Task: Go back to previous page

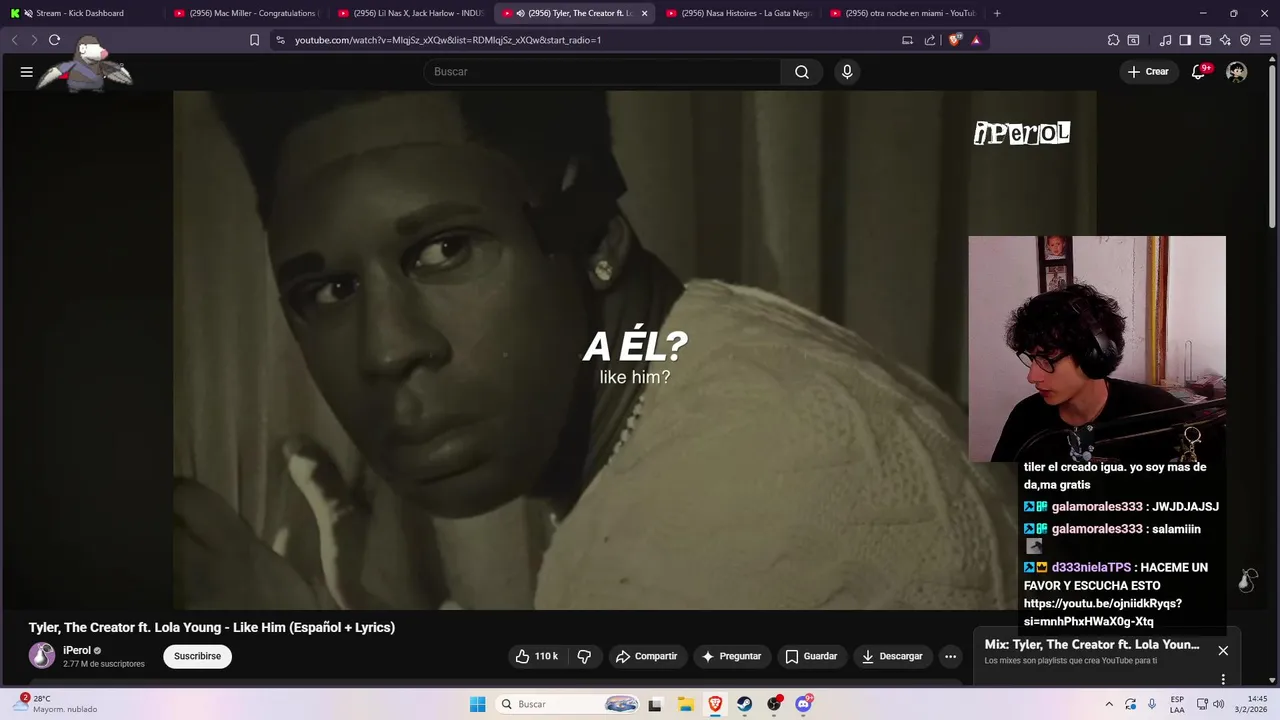Action: coord(14,40)
